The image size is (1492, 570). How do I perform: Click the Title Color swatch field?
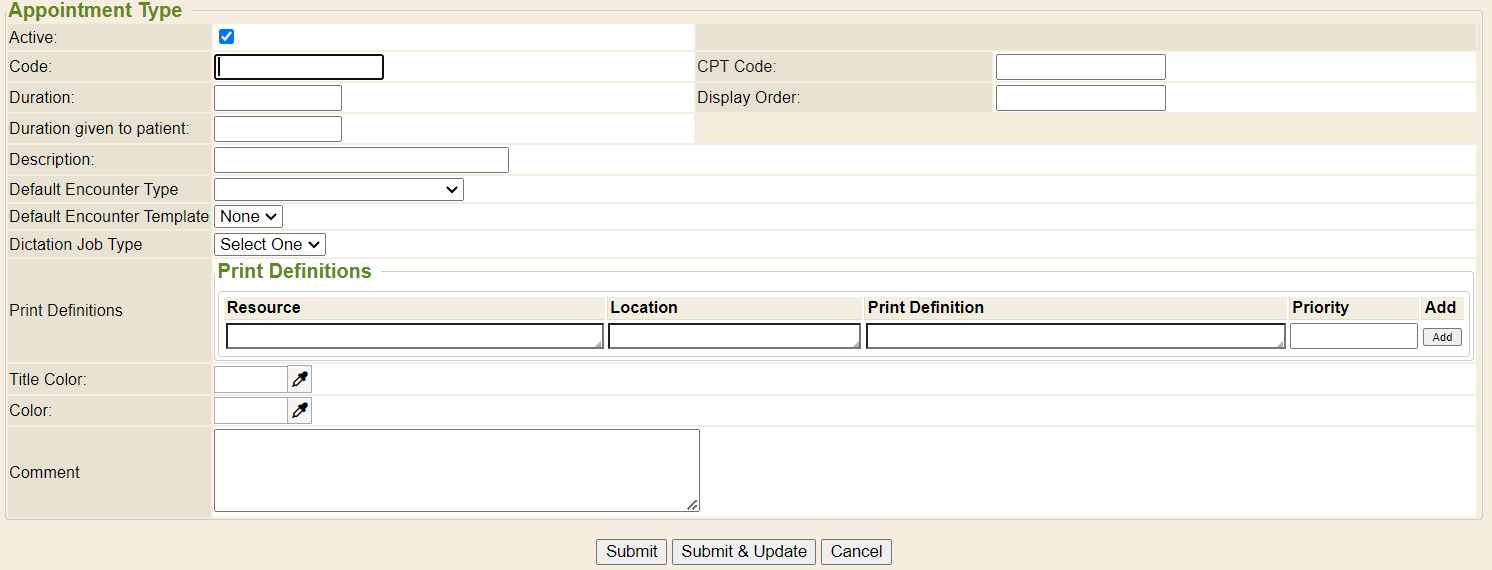coord(251,379)
